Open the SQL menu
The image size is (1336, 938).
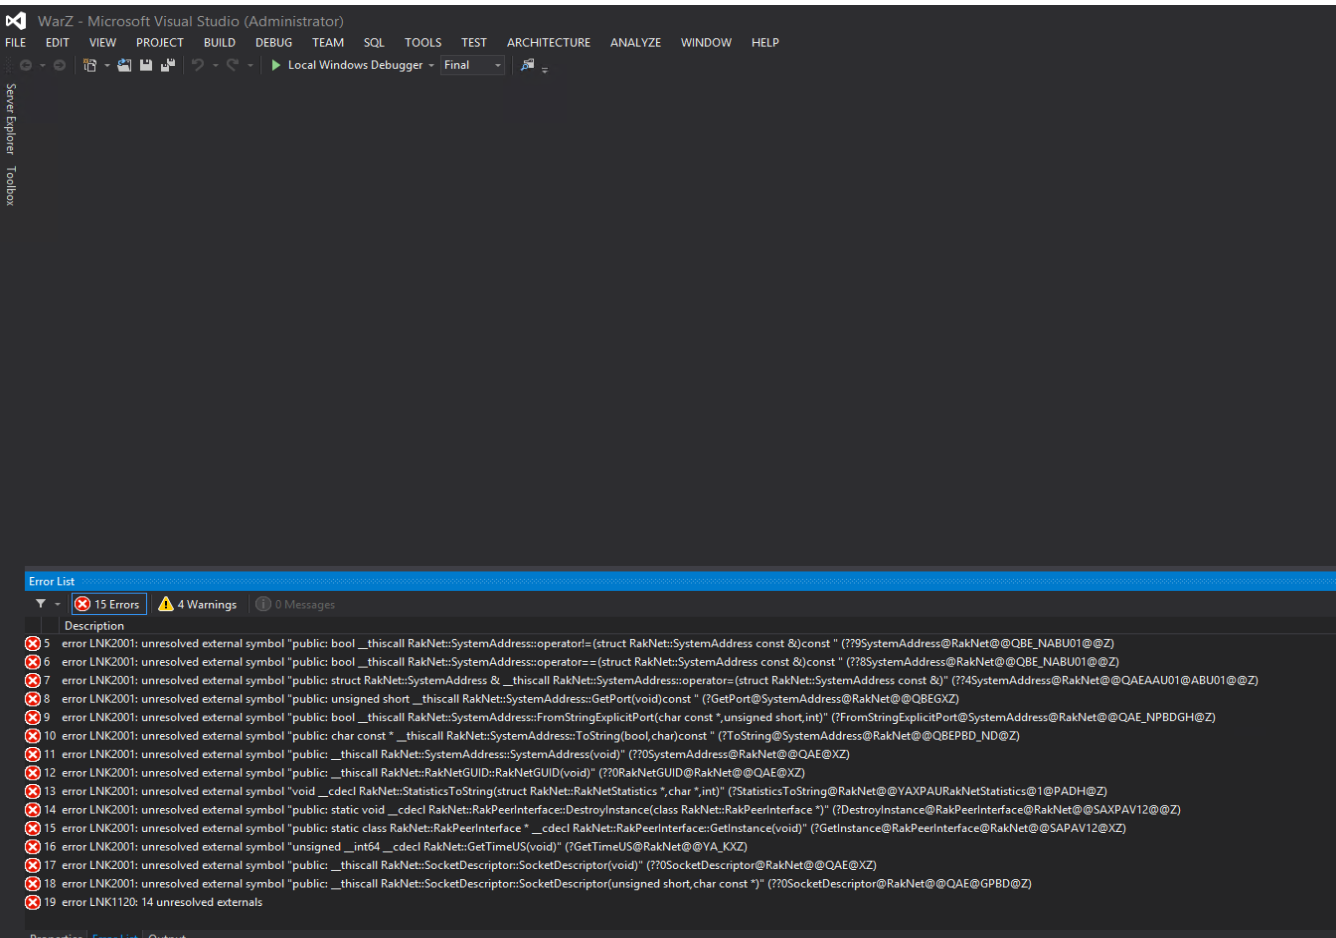[374, 43]
